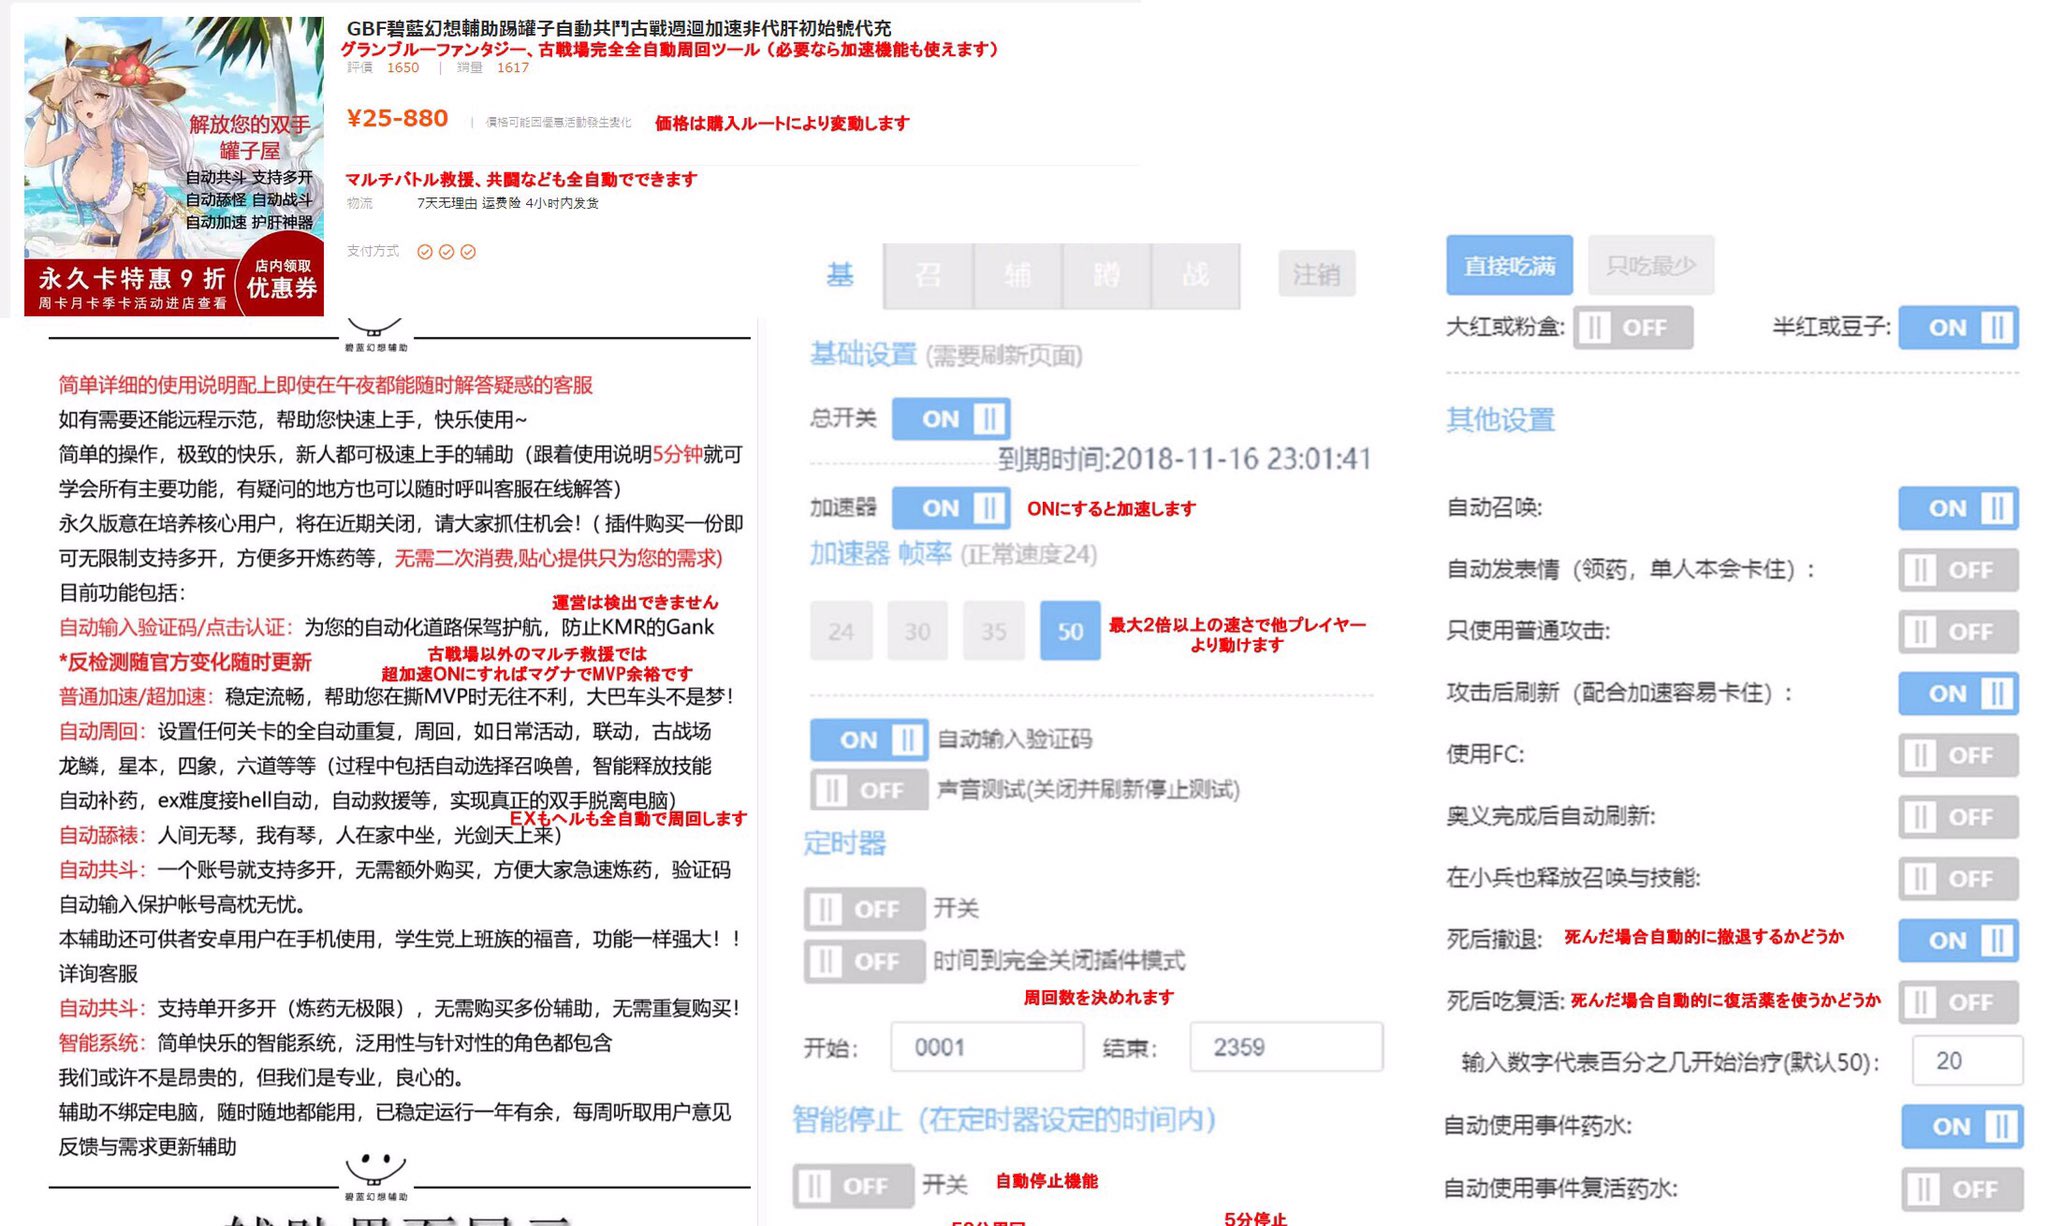Click the 结束 end time field
This screenshot has height=1226, width=2048.
tap(1286, 1047)
